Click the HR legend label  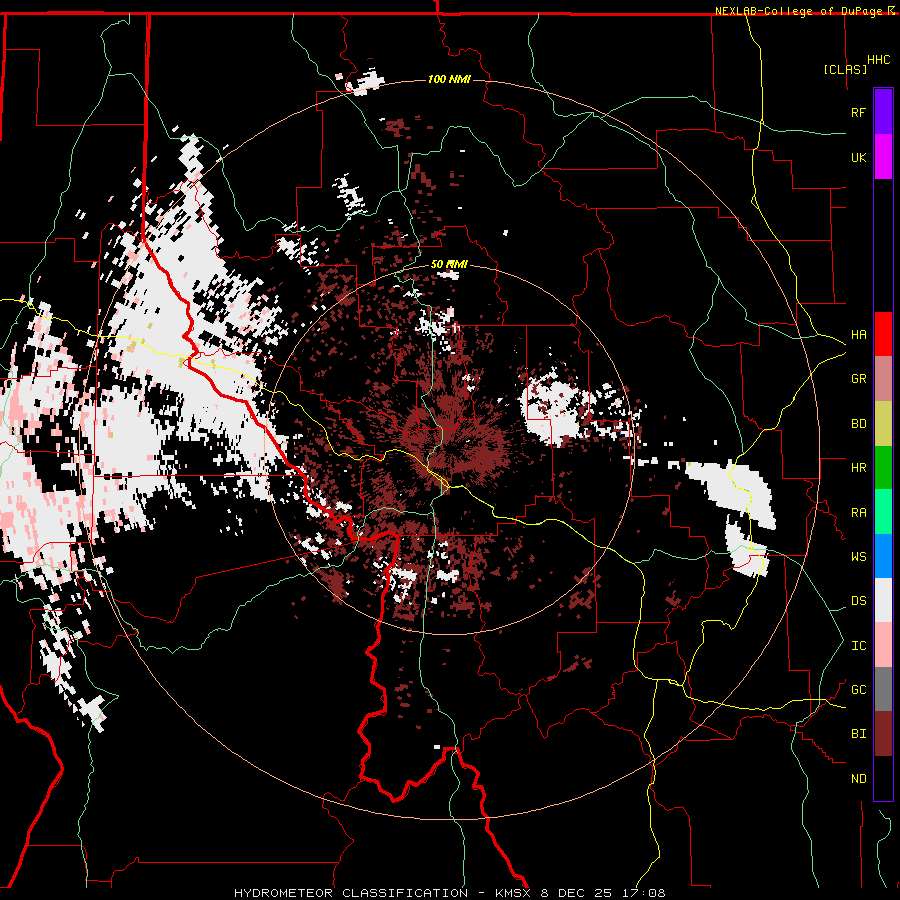click(x=859, y=468)
